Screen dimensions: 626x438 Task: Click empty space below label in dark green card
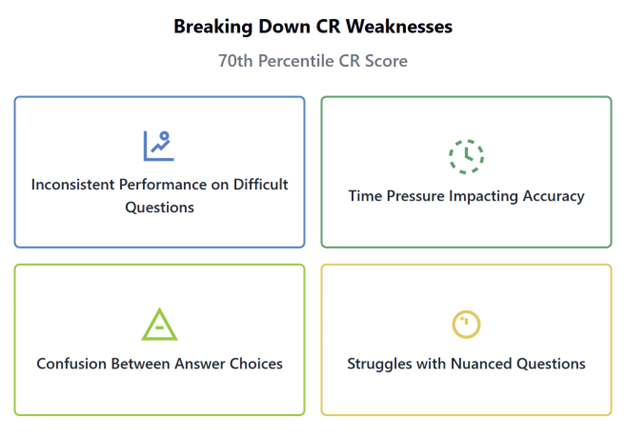[x=466, y=227]
